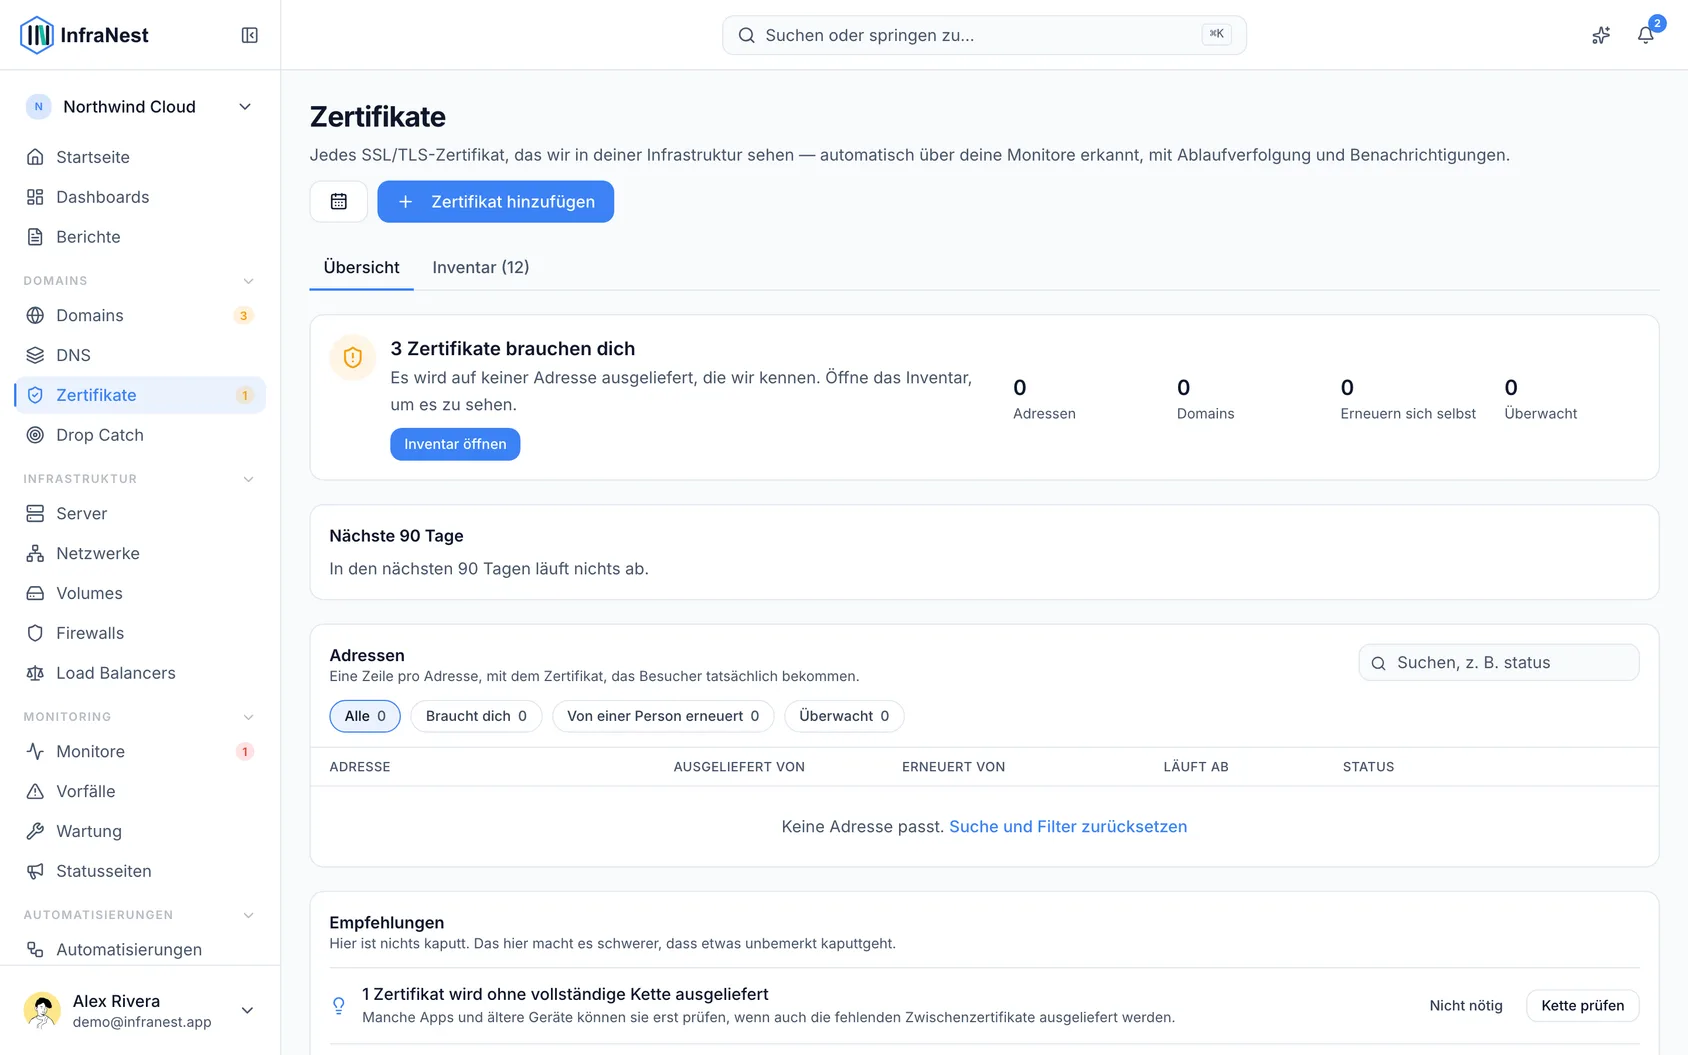Select 'Von einer Person erneuert' filter
The height and width of the screenshot is (1055, 1688).
(x=663, y=716)
